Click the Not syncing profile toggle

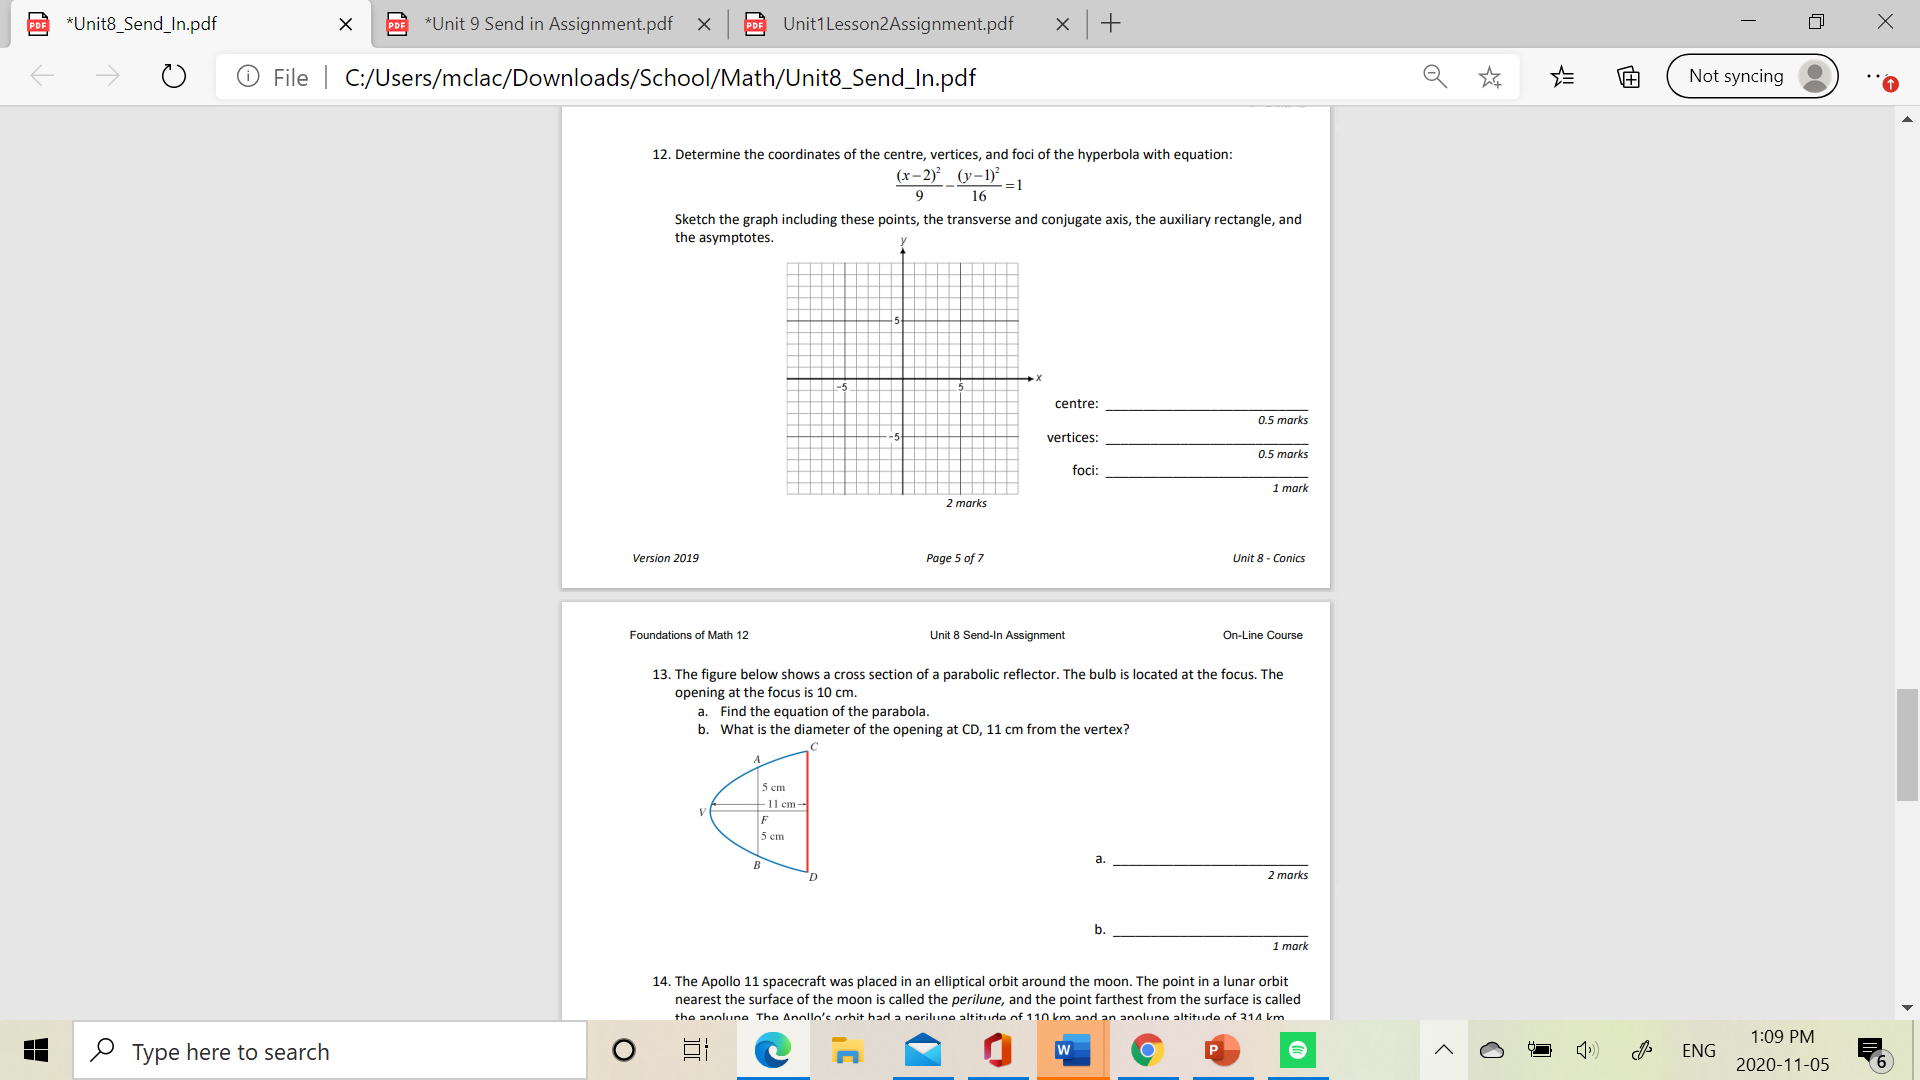pyautogui.click(x=1752, y=76)
